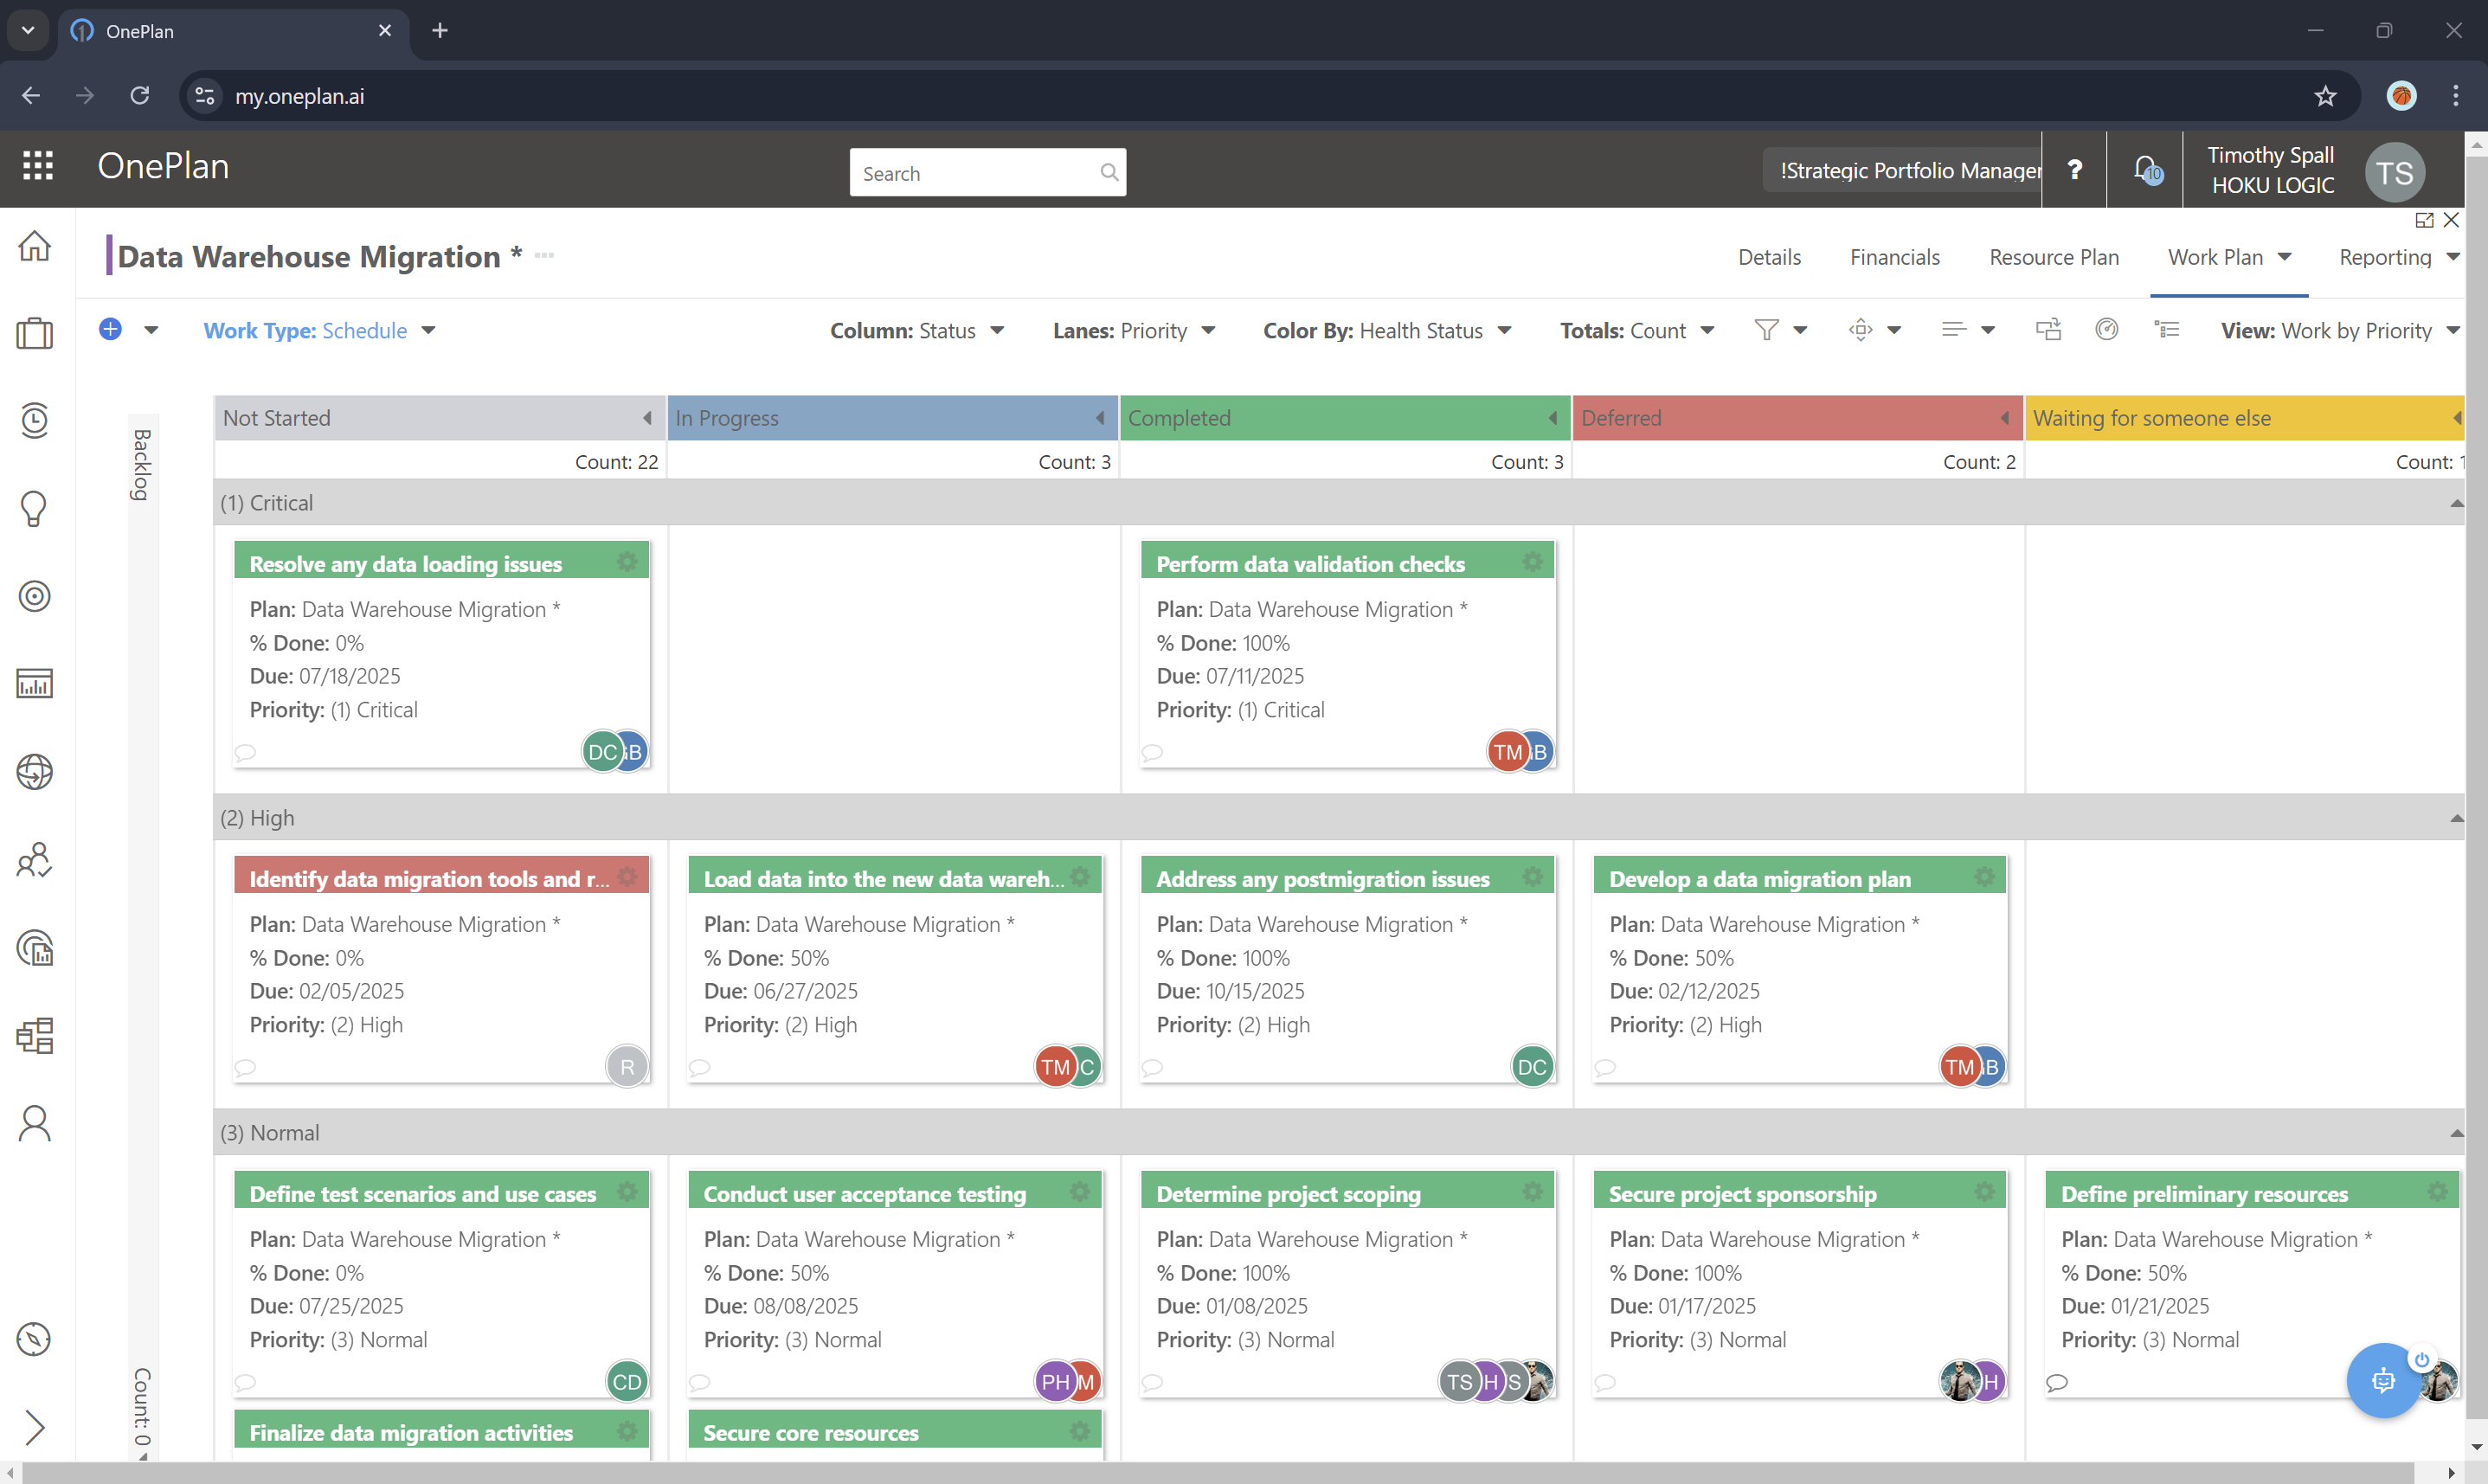The height and width of the screenshot is (1484, 2488).
Task: Open the timesheet clock icon
Action: point(35,420)
